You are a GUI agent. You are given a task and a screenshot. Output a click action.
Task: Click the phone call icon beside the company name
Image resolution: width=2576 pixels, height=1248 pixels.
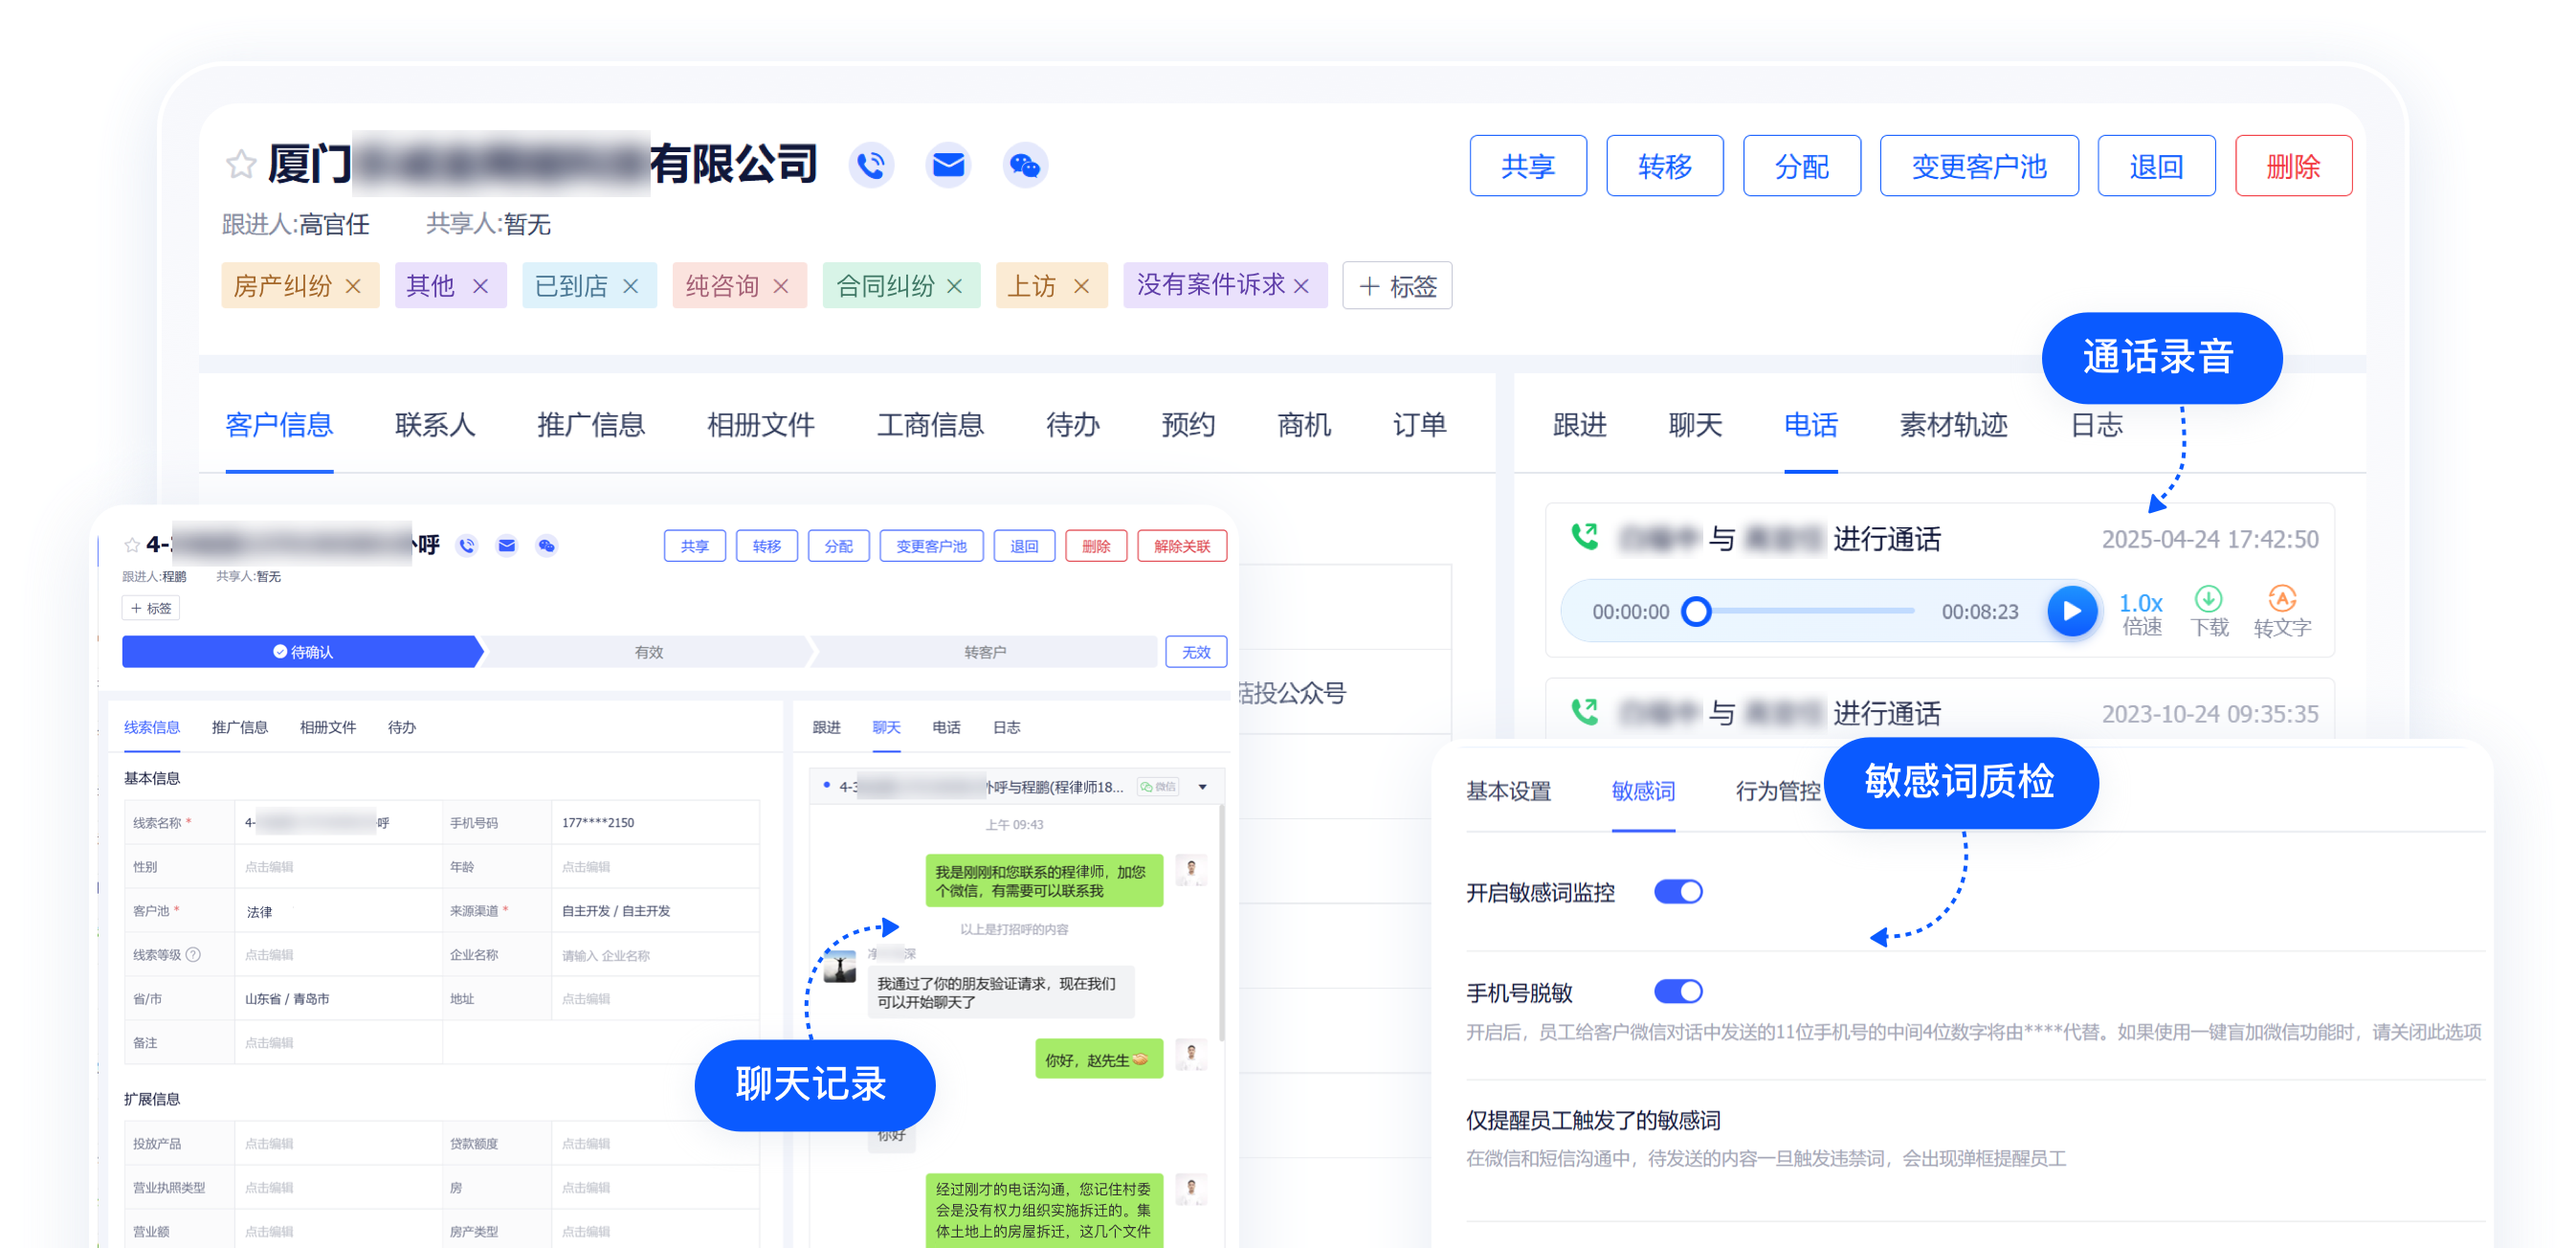coord(871,165)
